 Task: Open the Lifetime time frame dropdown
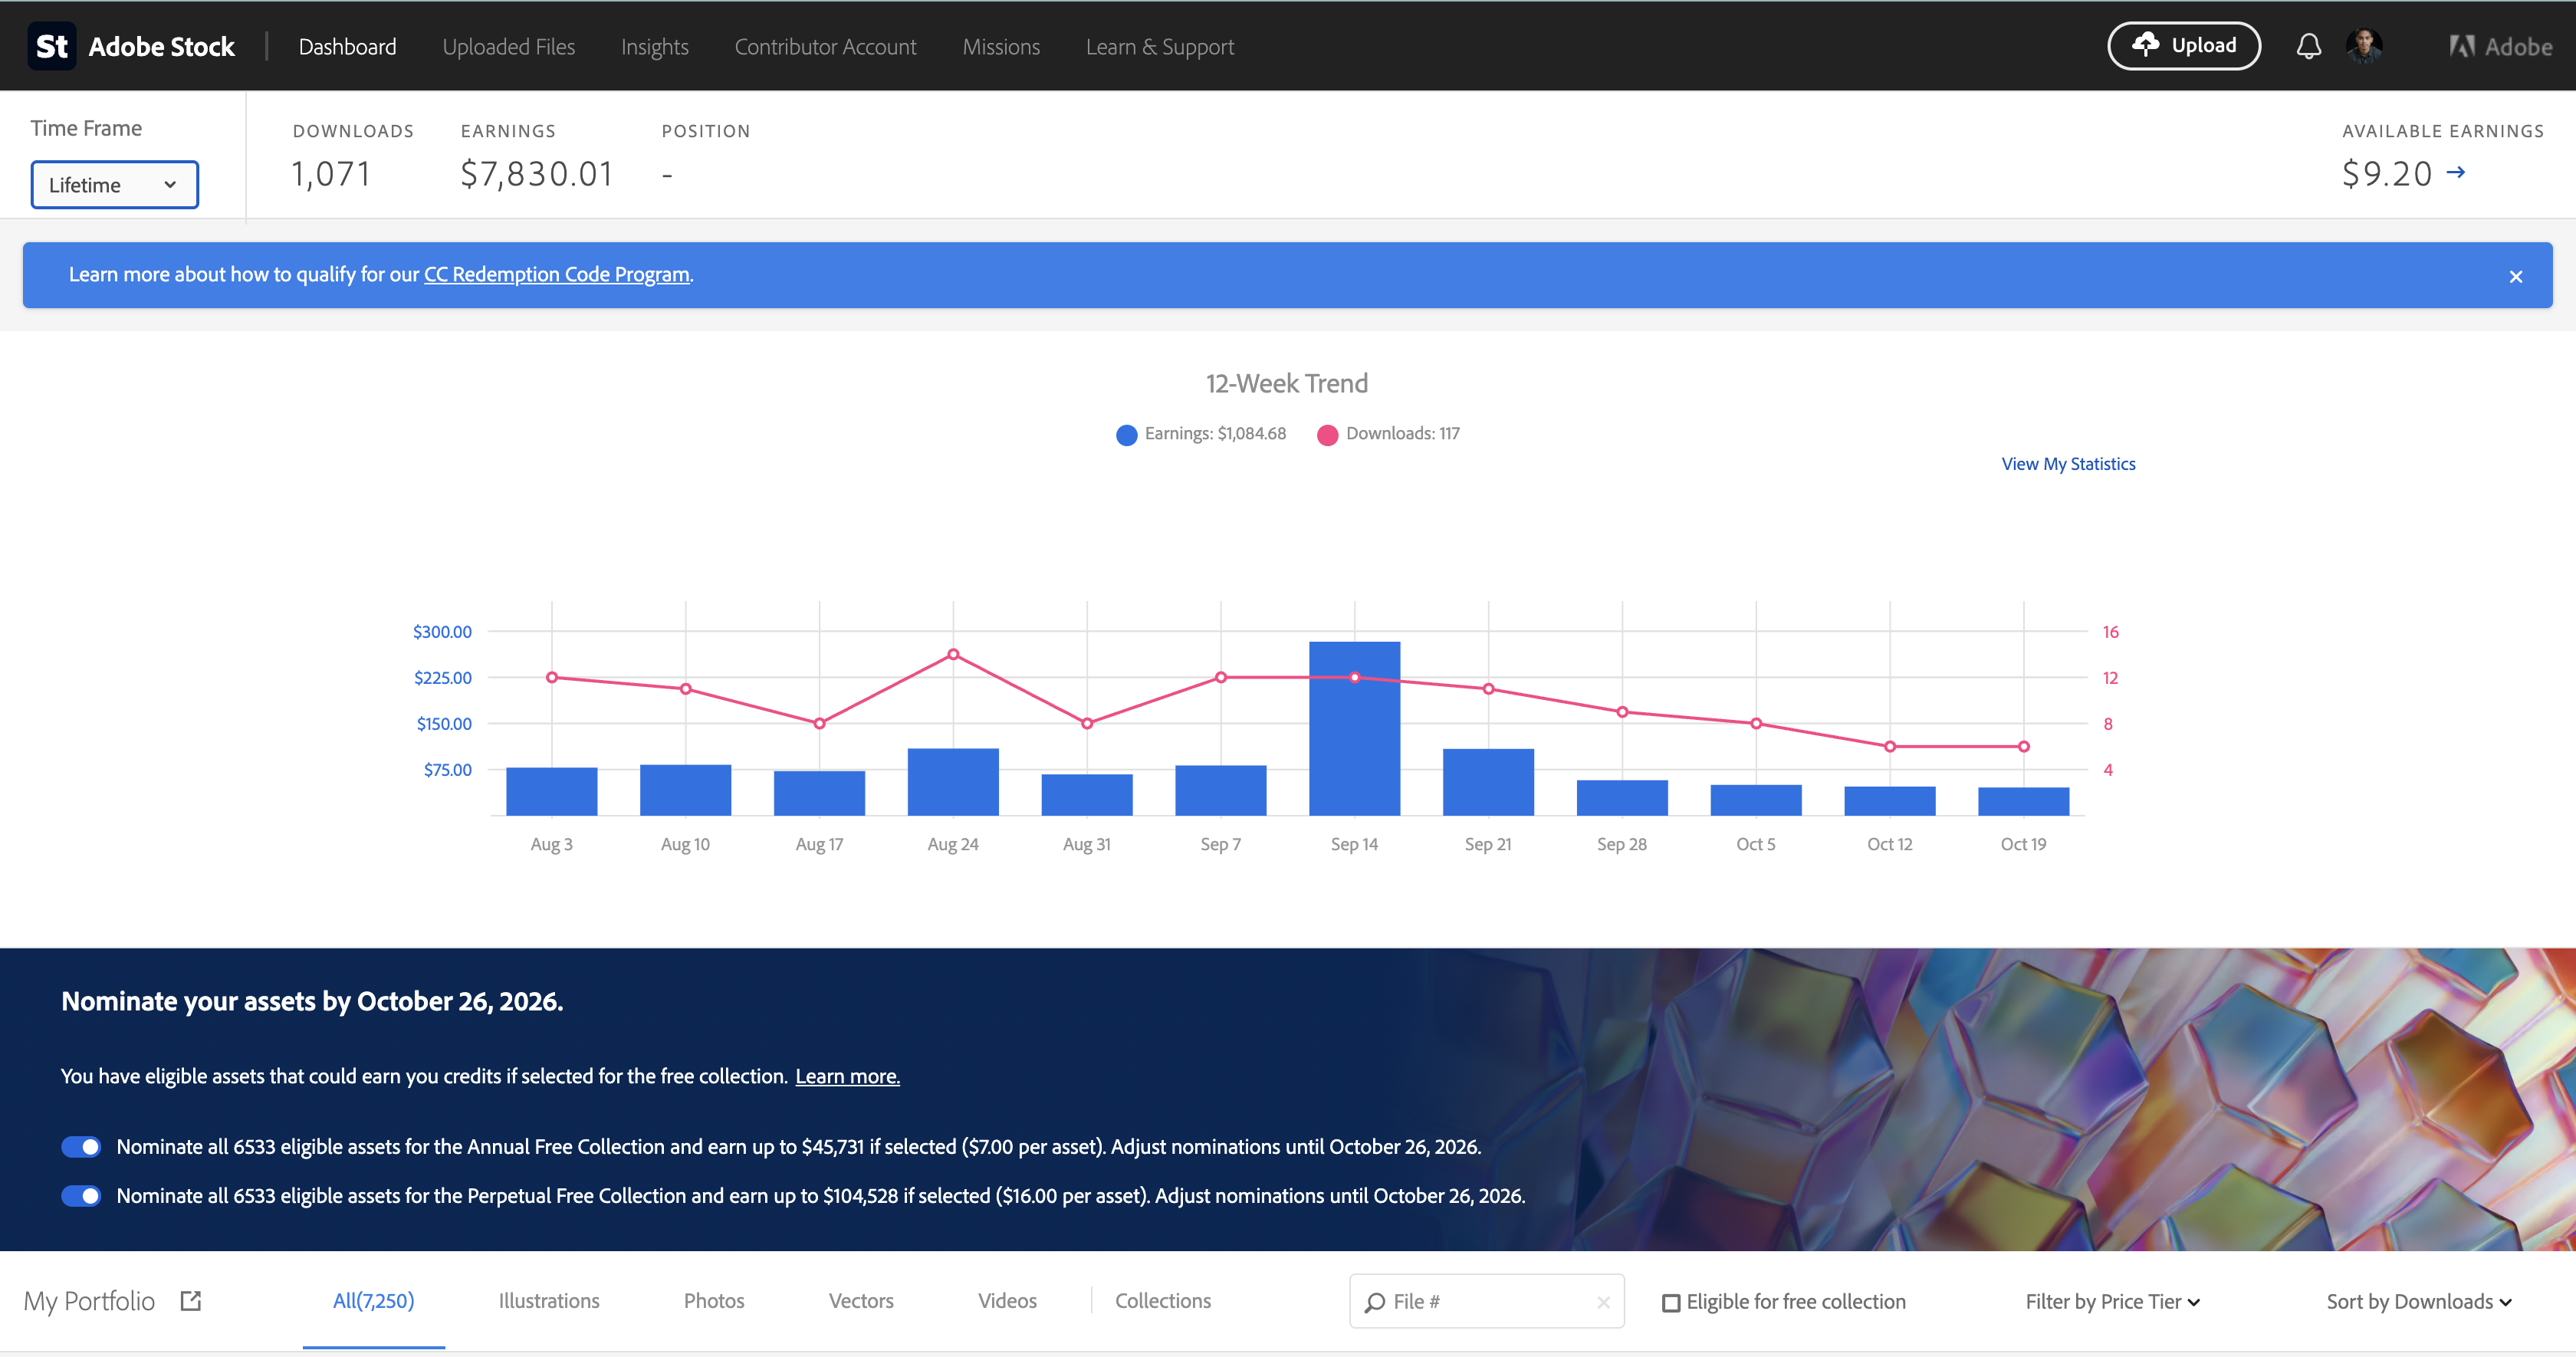[114, 185]
